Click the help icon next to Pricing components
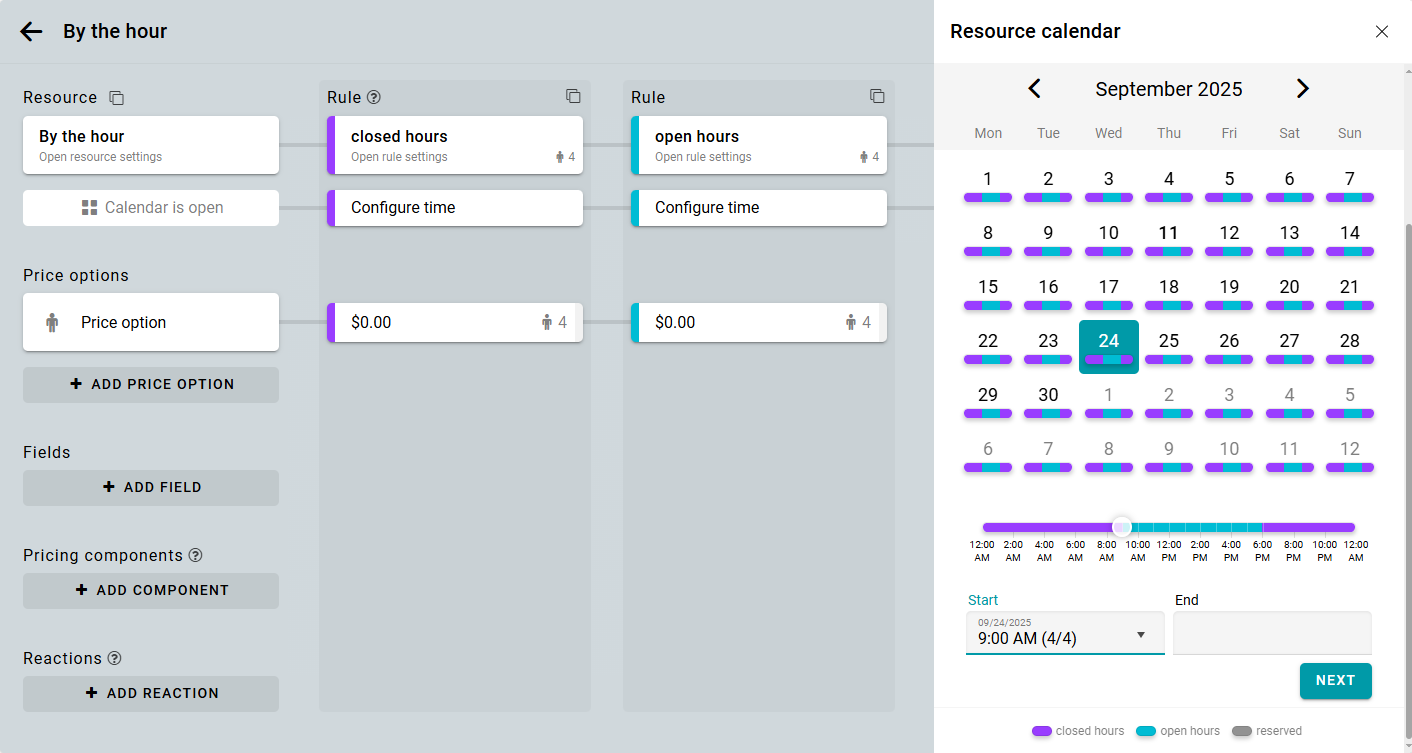 196,556
